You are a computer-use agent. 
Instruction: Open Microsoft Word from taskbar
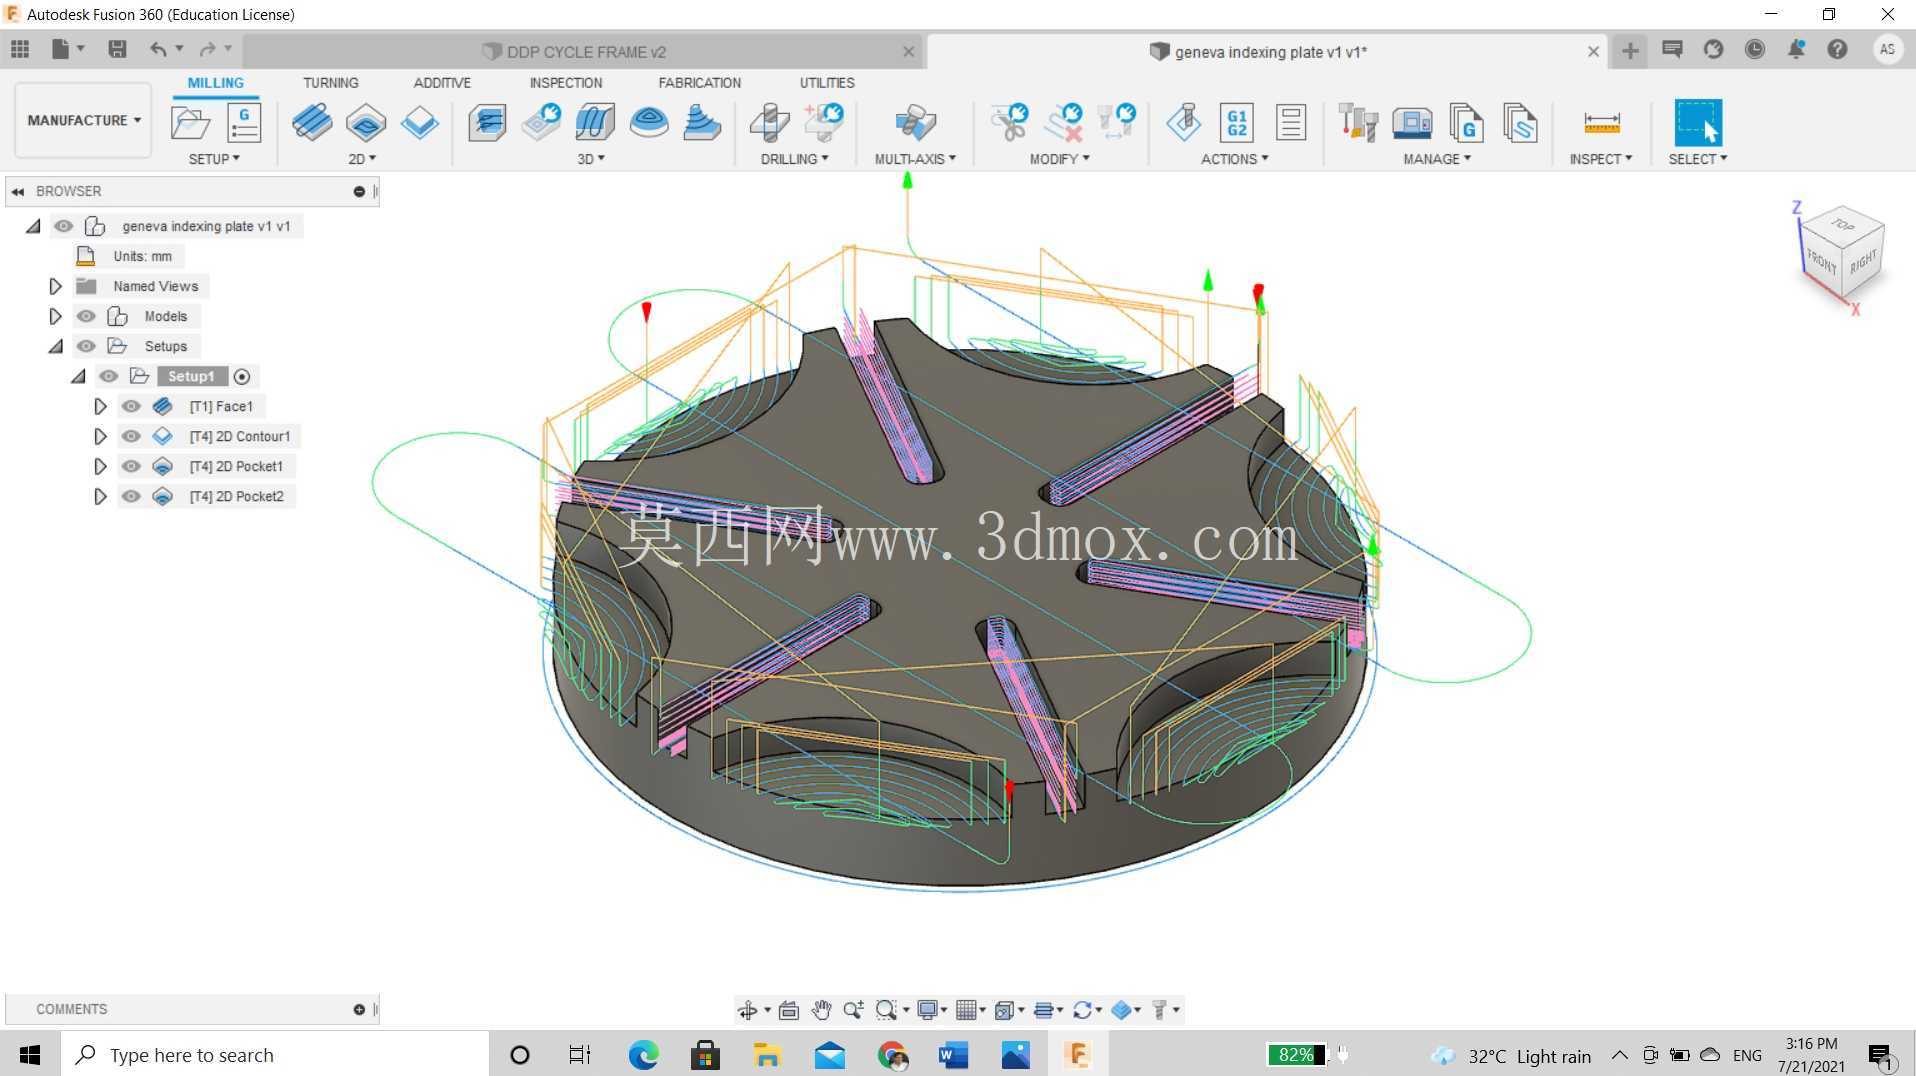(x=953, y=1055)
